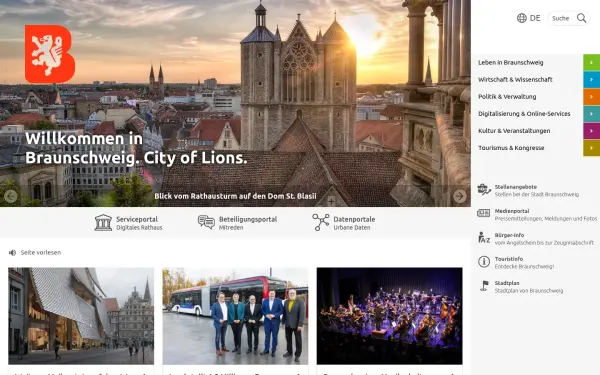Open Datenportale Urbane Daten link

(x=354, y=223)
